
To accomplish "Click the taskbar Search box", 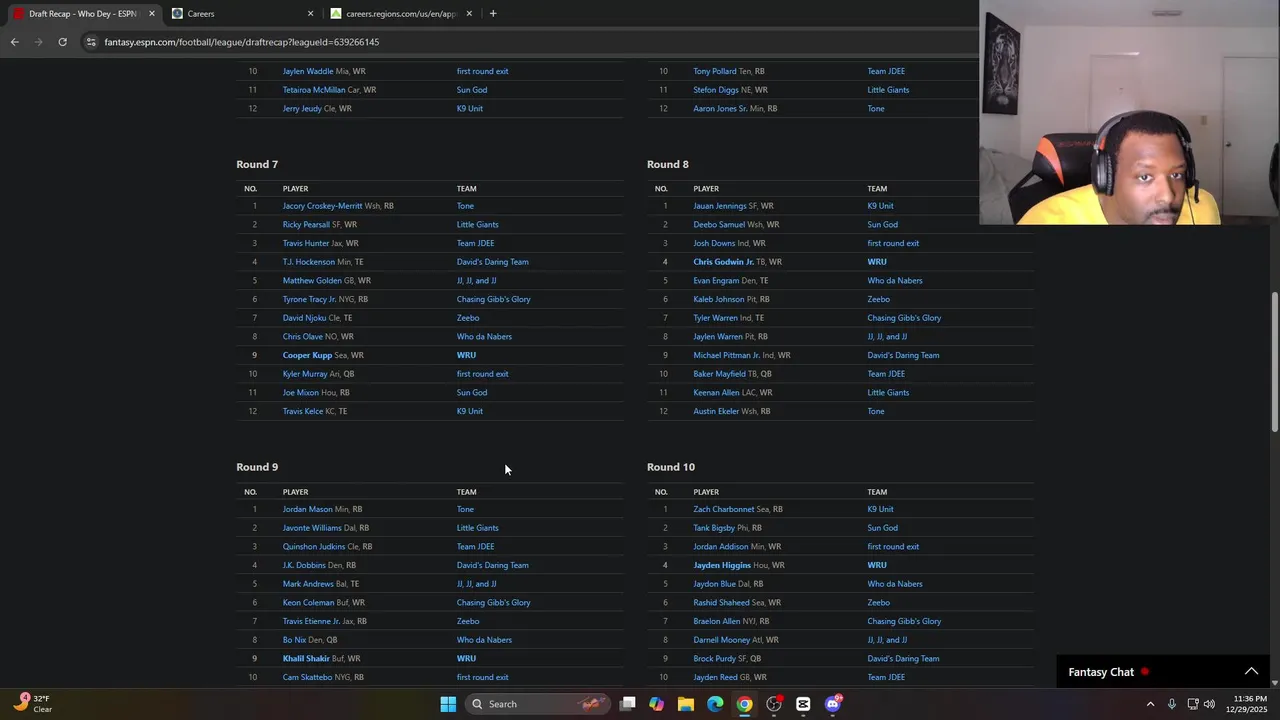I will [538, 704].
